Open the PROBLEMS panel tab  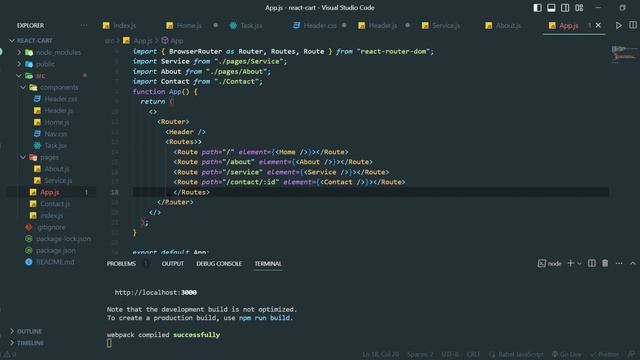[121, 264]
